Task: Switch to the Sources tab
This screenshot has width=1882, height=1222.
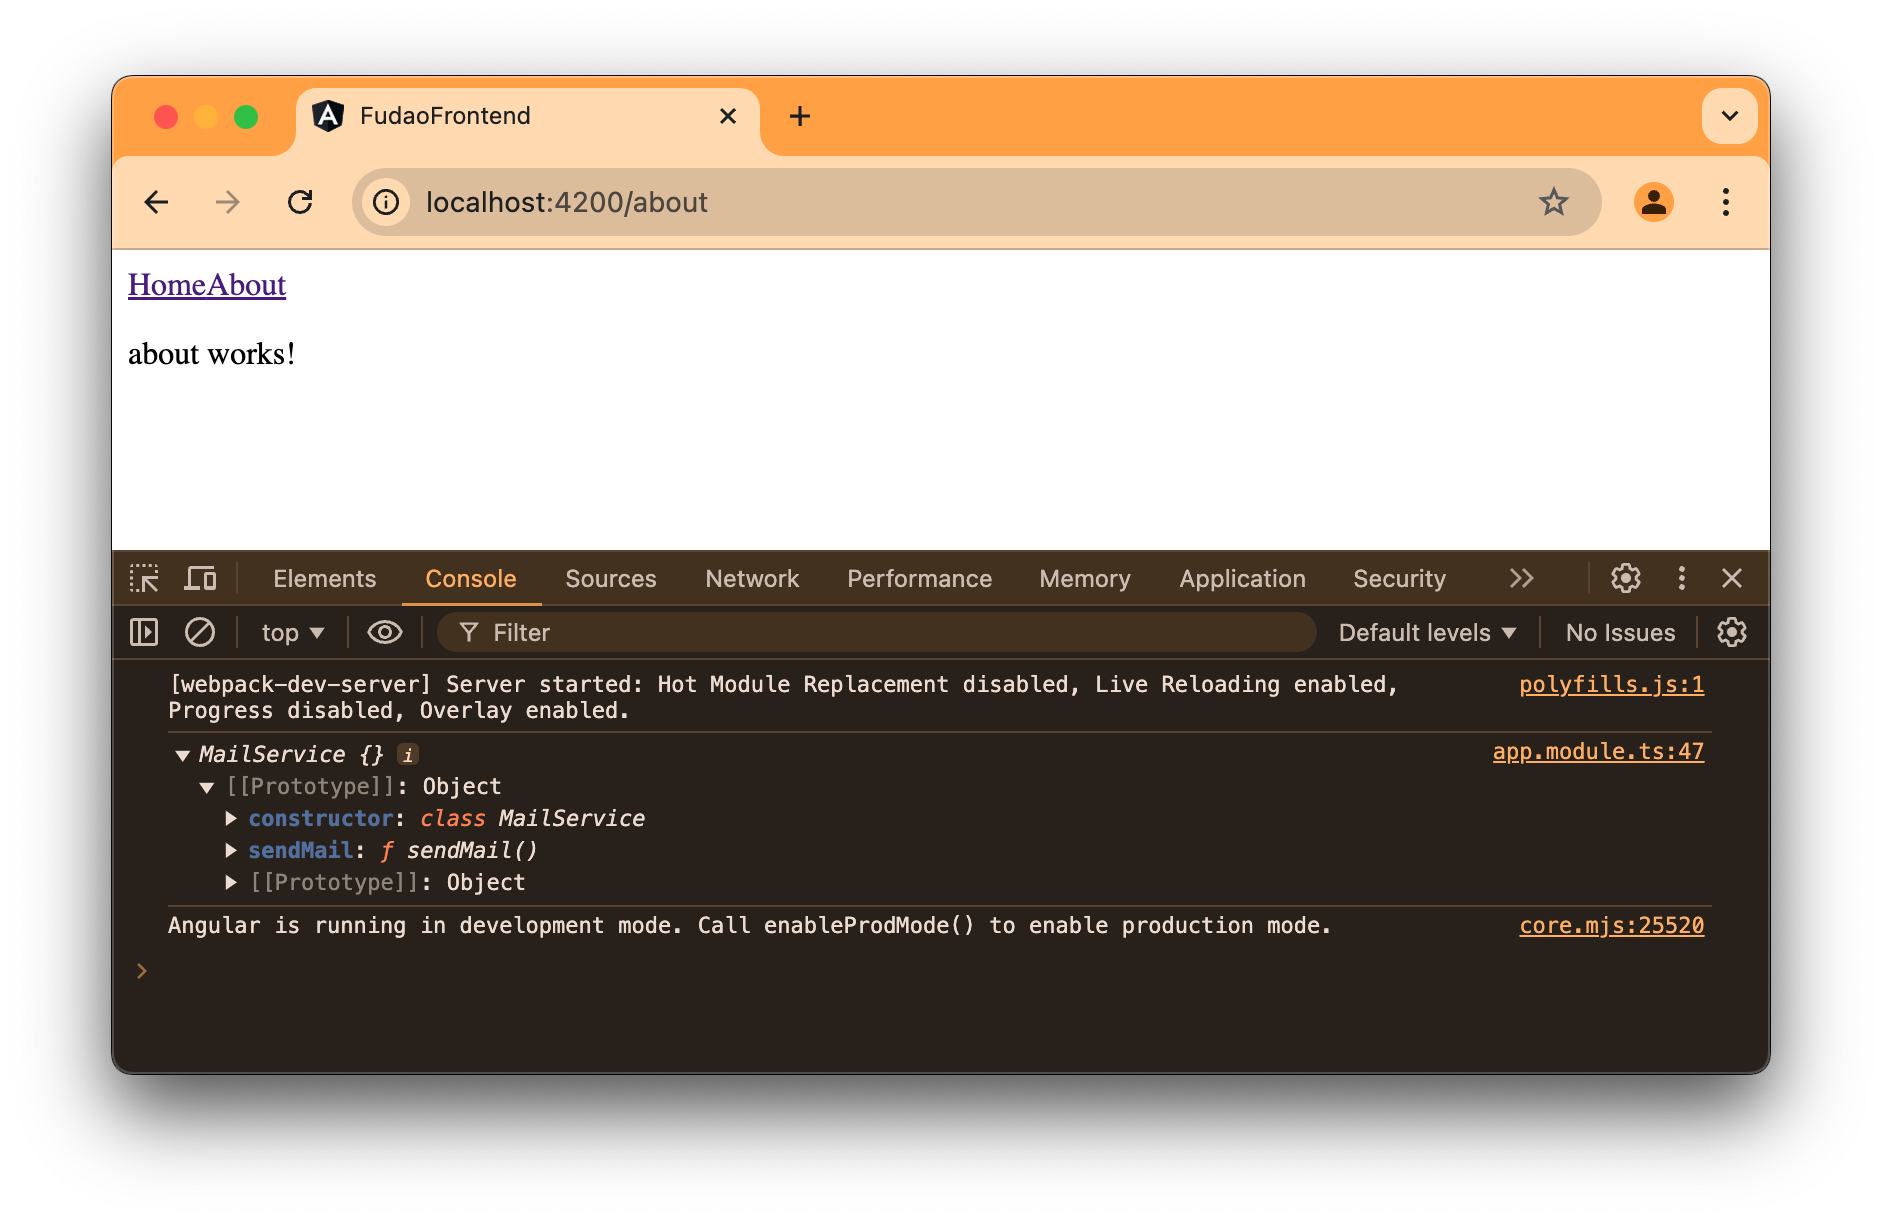Action: click(610, 578)
